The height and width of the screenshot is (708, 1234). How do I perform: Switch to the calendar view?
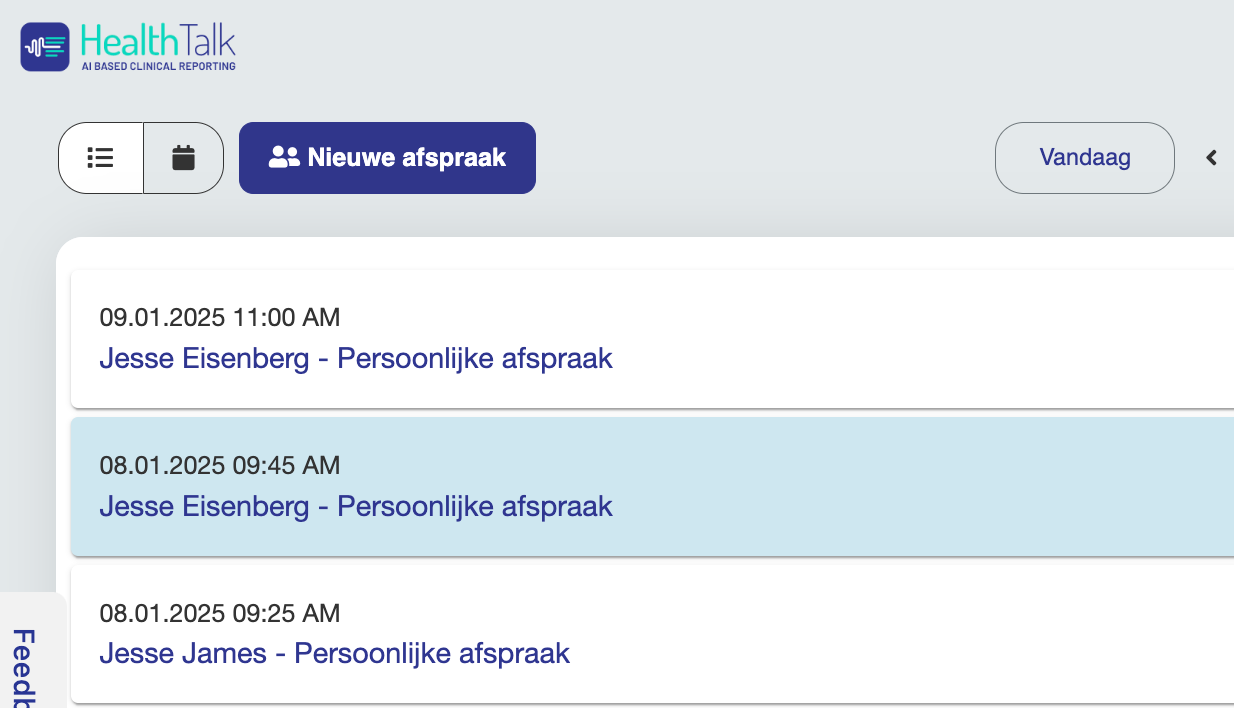(x=183, y=158)
